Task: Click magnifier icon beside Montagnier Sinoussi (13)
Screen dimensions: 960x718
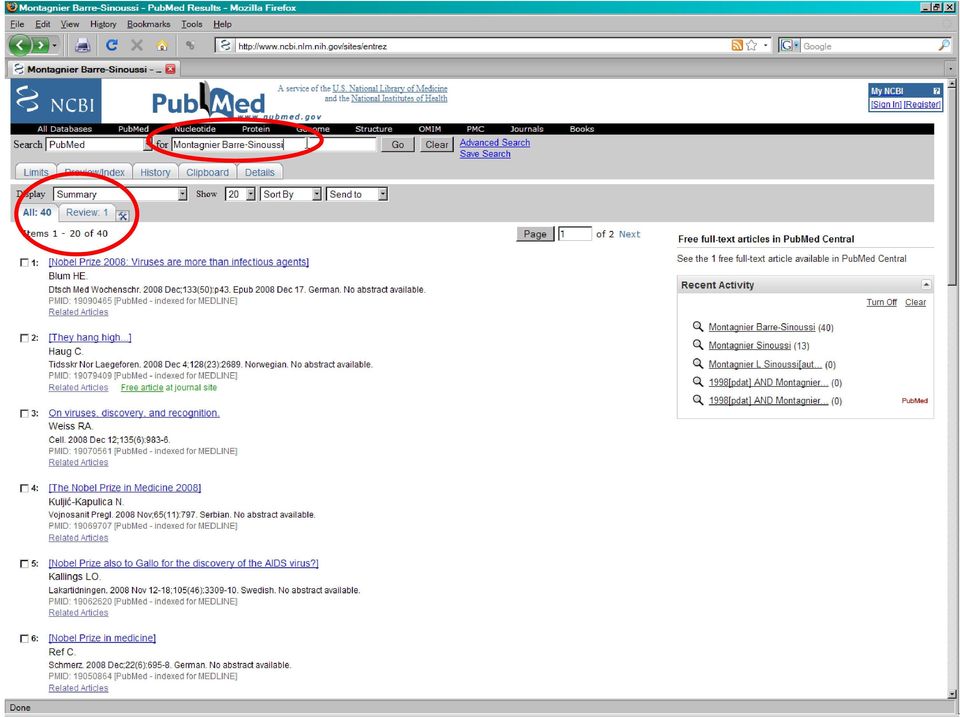Action: [x=697, y=345]
